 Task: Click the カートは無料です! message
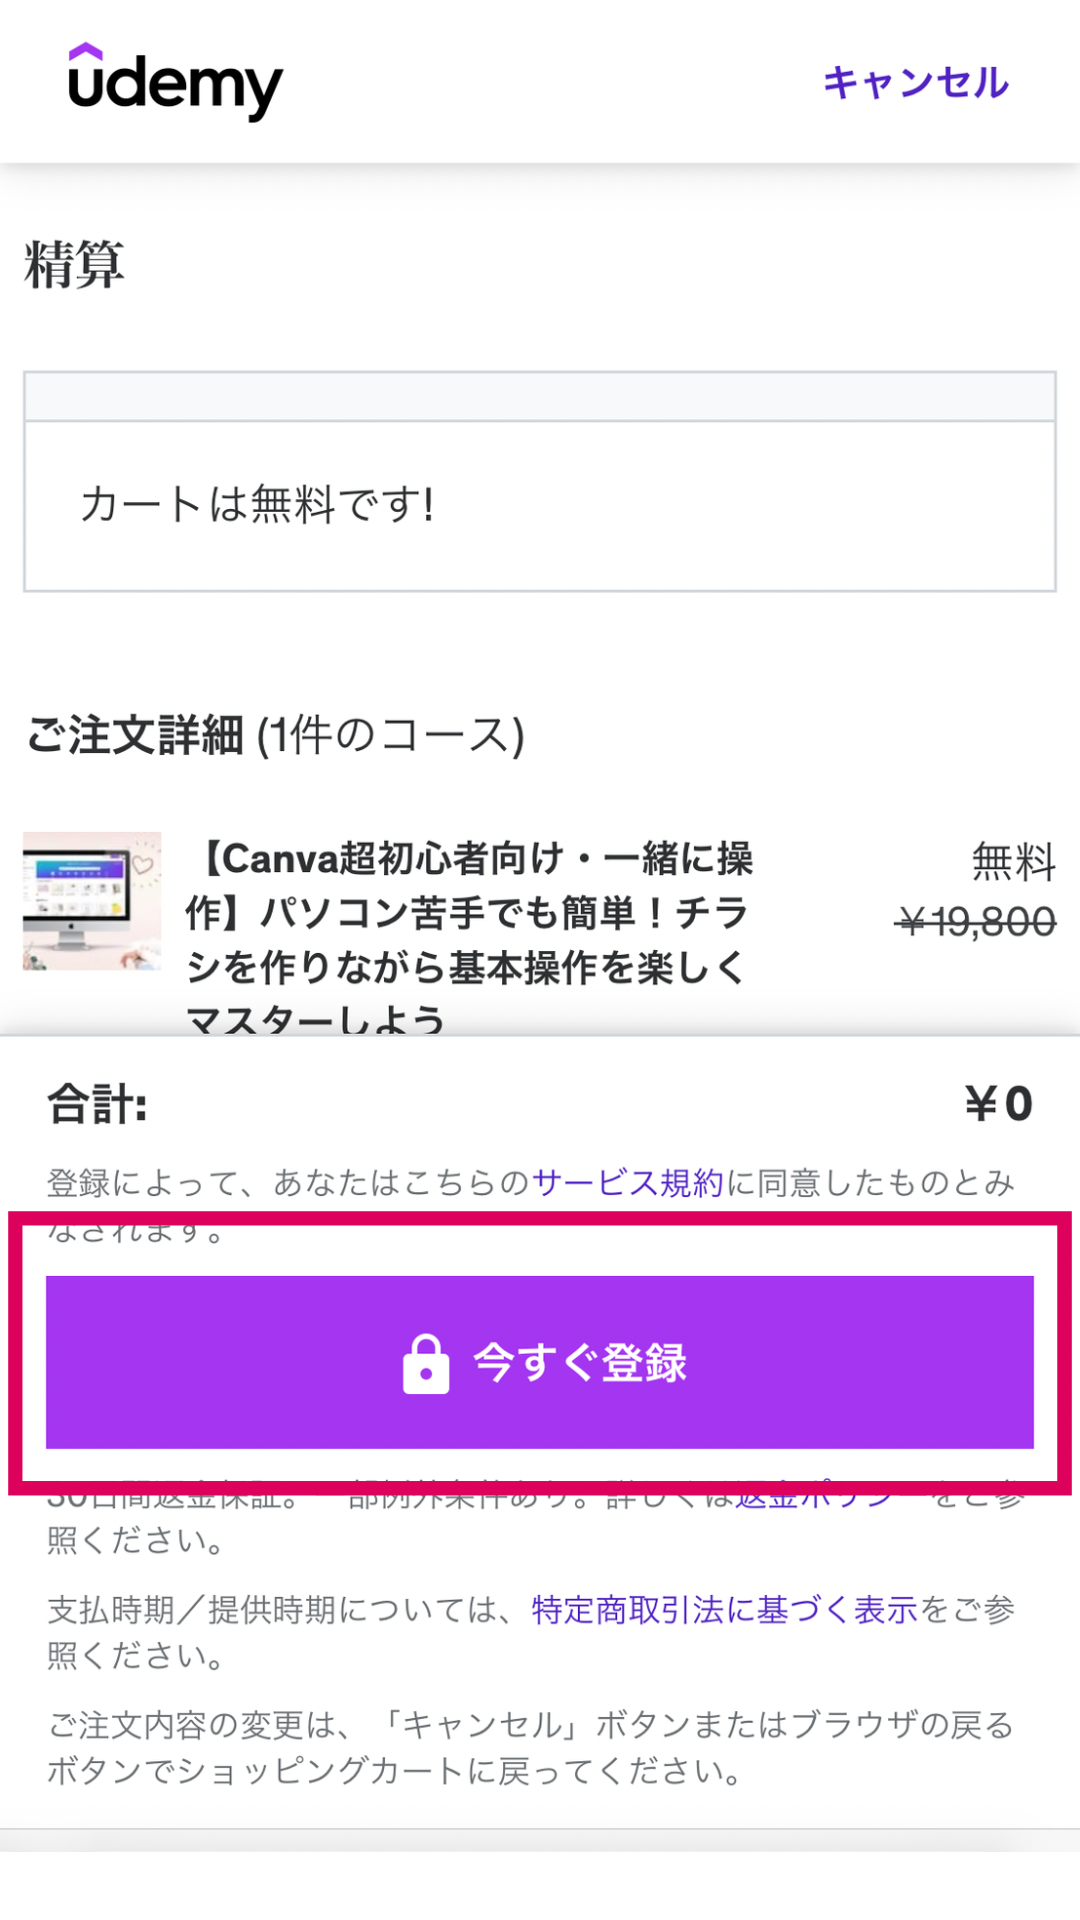(x=257, y=504)
